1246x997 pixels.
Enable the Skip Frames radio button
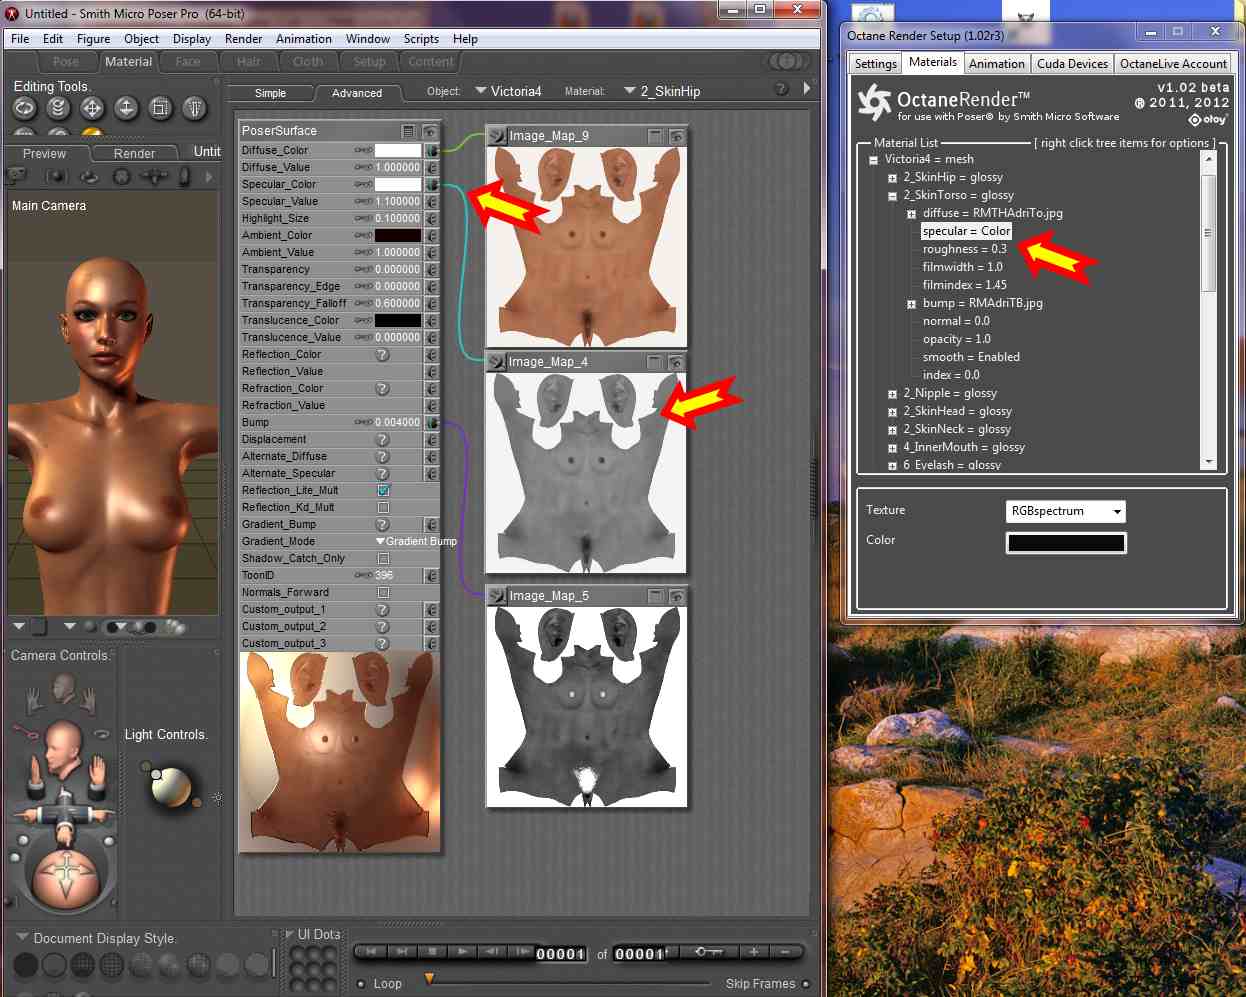pyautogui.click(x=806, y=984)
